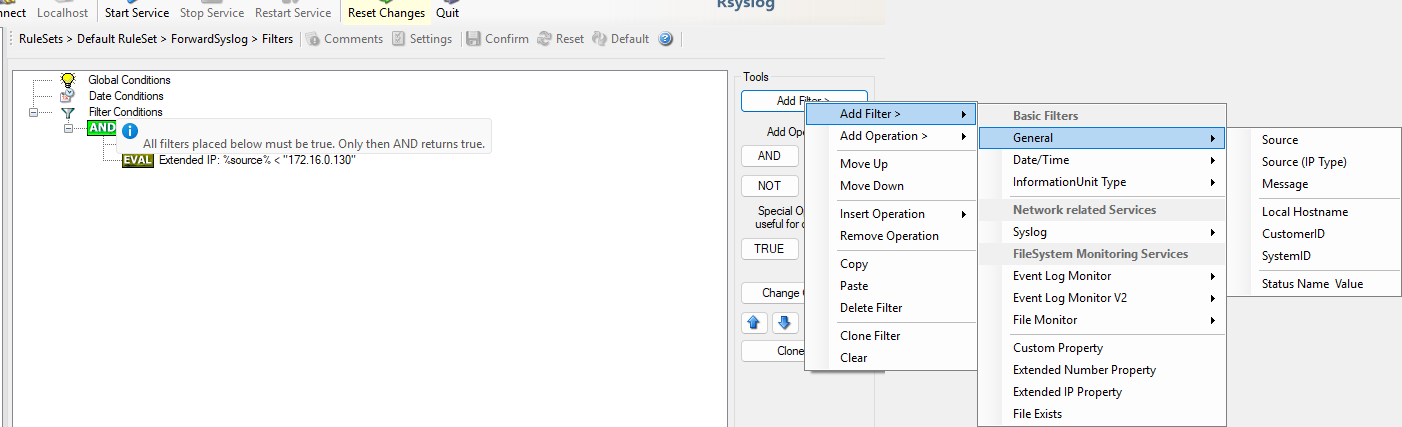Click the Localhost toolbar button
The height and width of the screenshot is (427, 1402).
62,13
